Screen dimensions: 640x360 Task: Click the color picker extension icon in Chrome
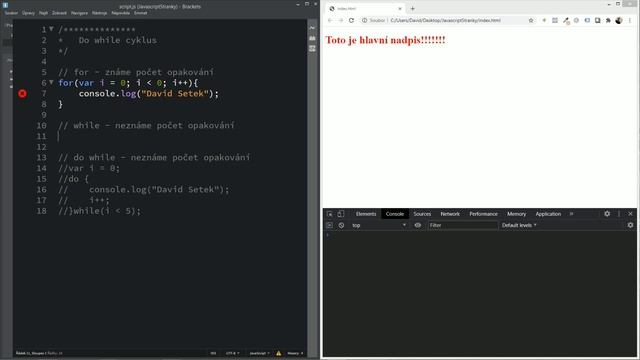(566, 20)
